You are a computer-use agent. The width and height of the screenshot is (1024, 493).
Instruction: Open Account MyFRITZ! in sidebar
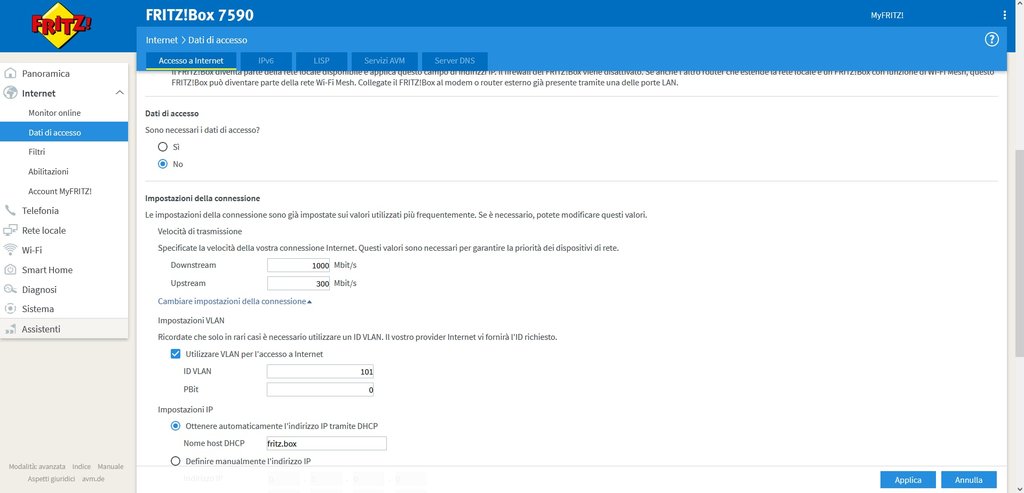(x=59, y=191)
